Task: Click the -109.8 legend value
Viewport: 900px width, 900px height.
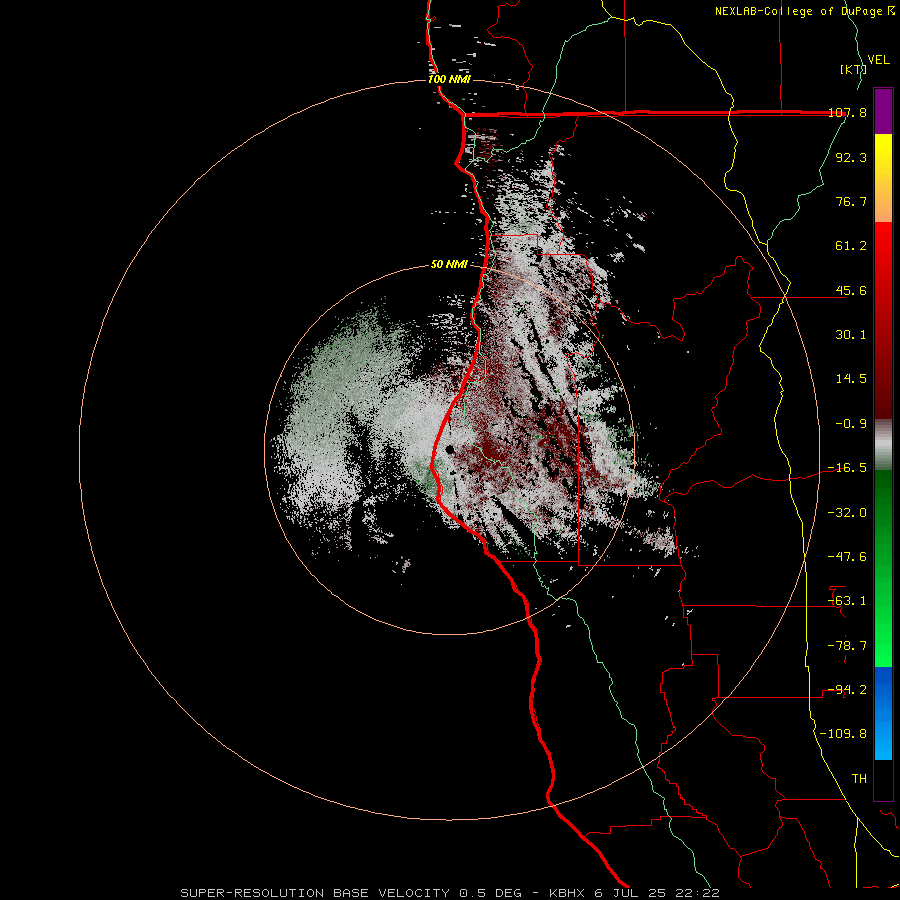Action: coord(843,734)
